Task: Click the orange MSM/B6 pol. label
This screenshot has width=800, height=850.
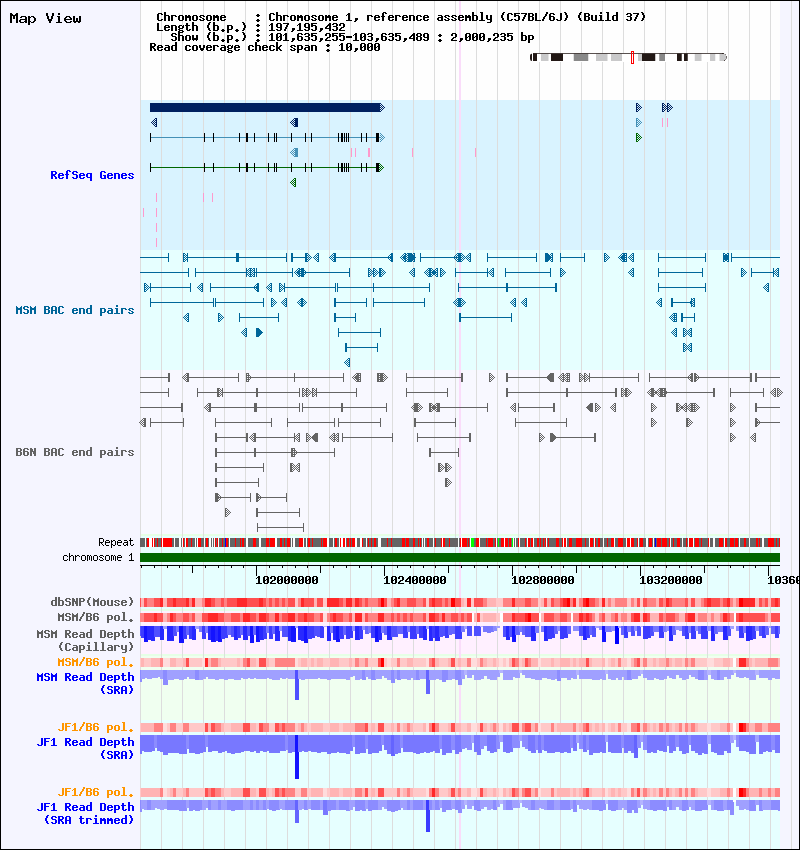Action: pos(95,662)
